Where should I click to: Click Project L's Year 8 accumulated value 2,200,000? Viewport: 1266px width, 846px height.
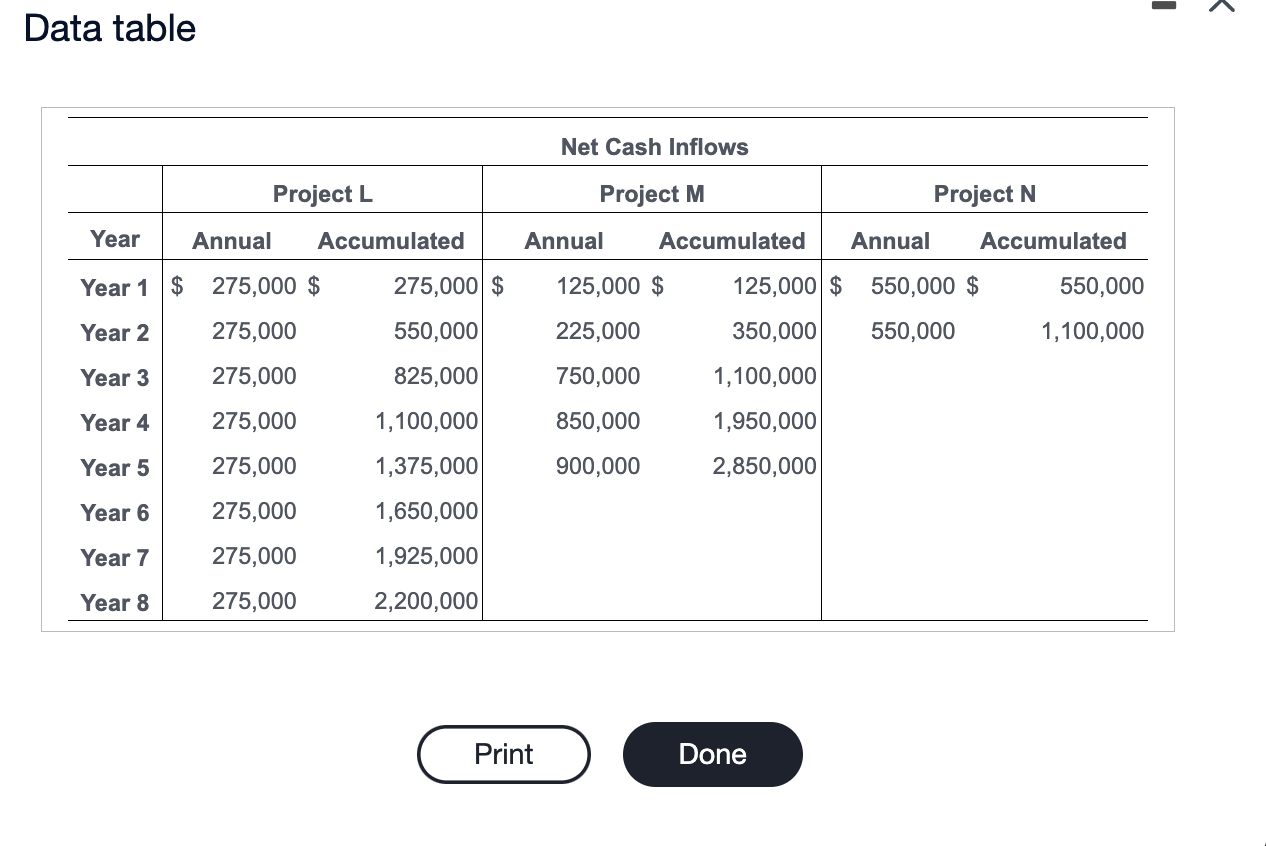[427, 601]
